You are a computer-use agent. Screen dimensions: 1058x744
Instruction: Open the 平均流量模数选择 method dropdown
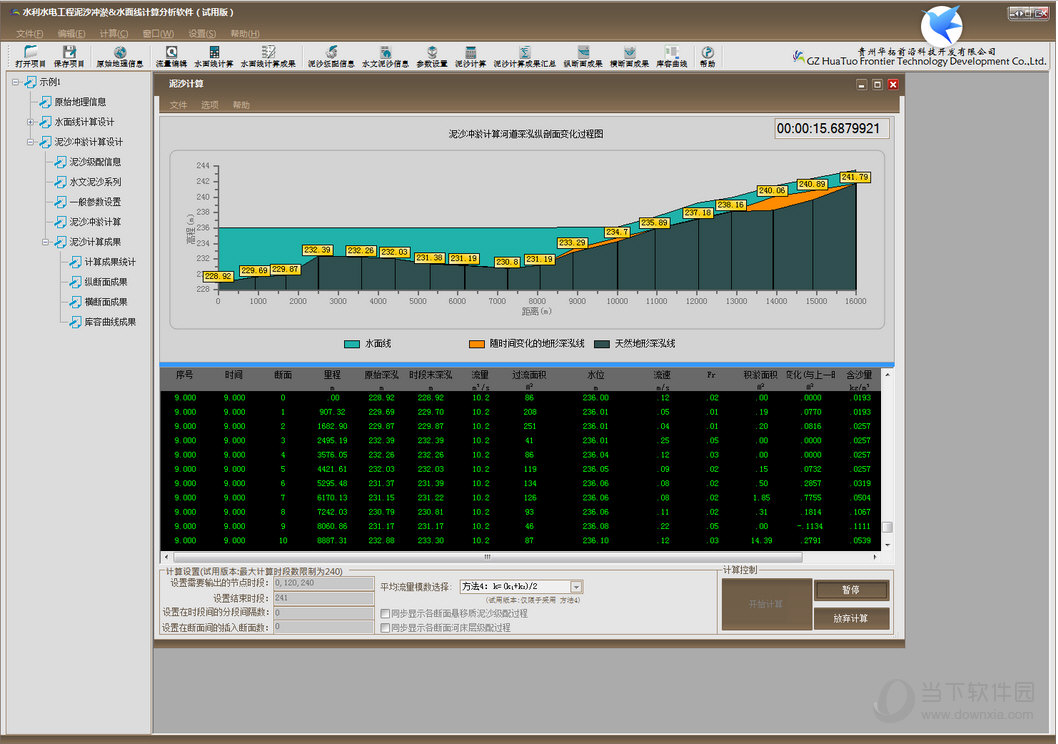click(576, 587)
